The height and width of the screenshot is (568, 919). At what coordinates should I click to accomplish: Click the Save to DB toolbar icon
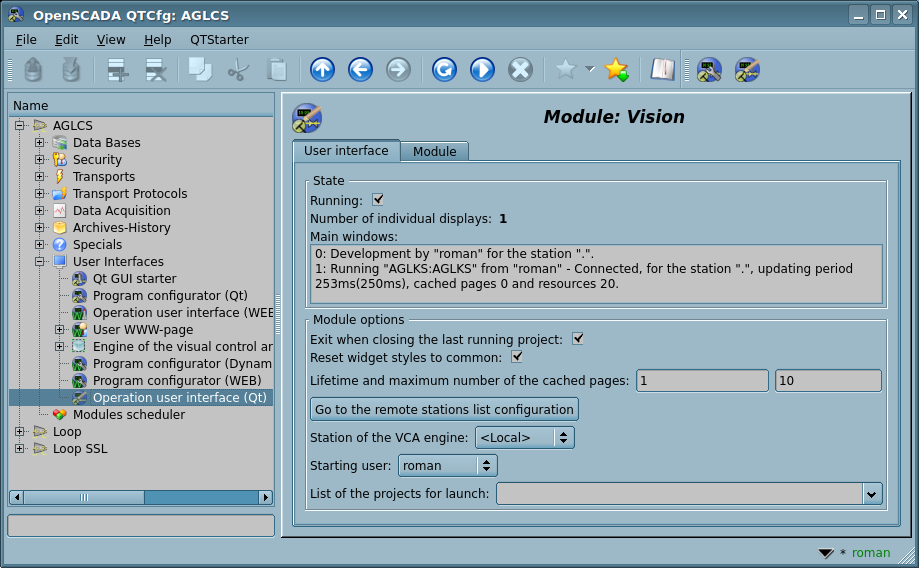[71, 70]
